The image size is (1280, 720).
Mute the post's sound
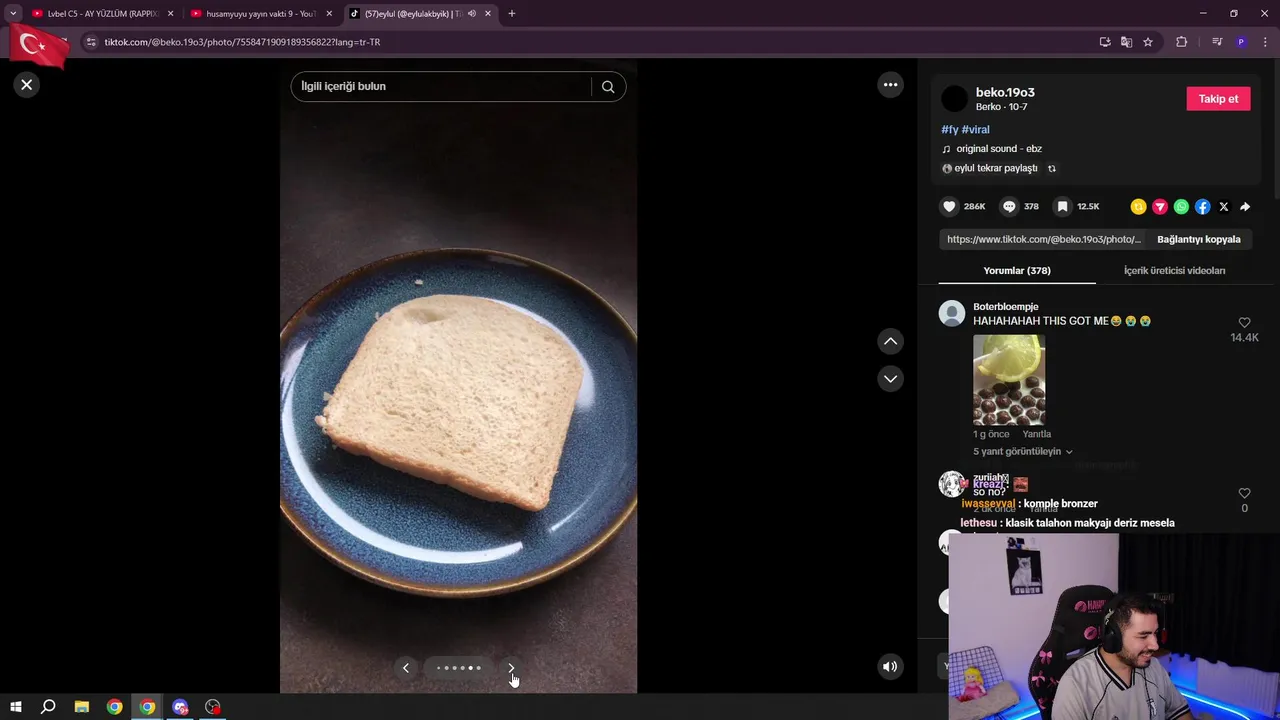(889, 666)
